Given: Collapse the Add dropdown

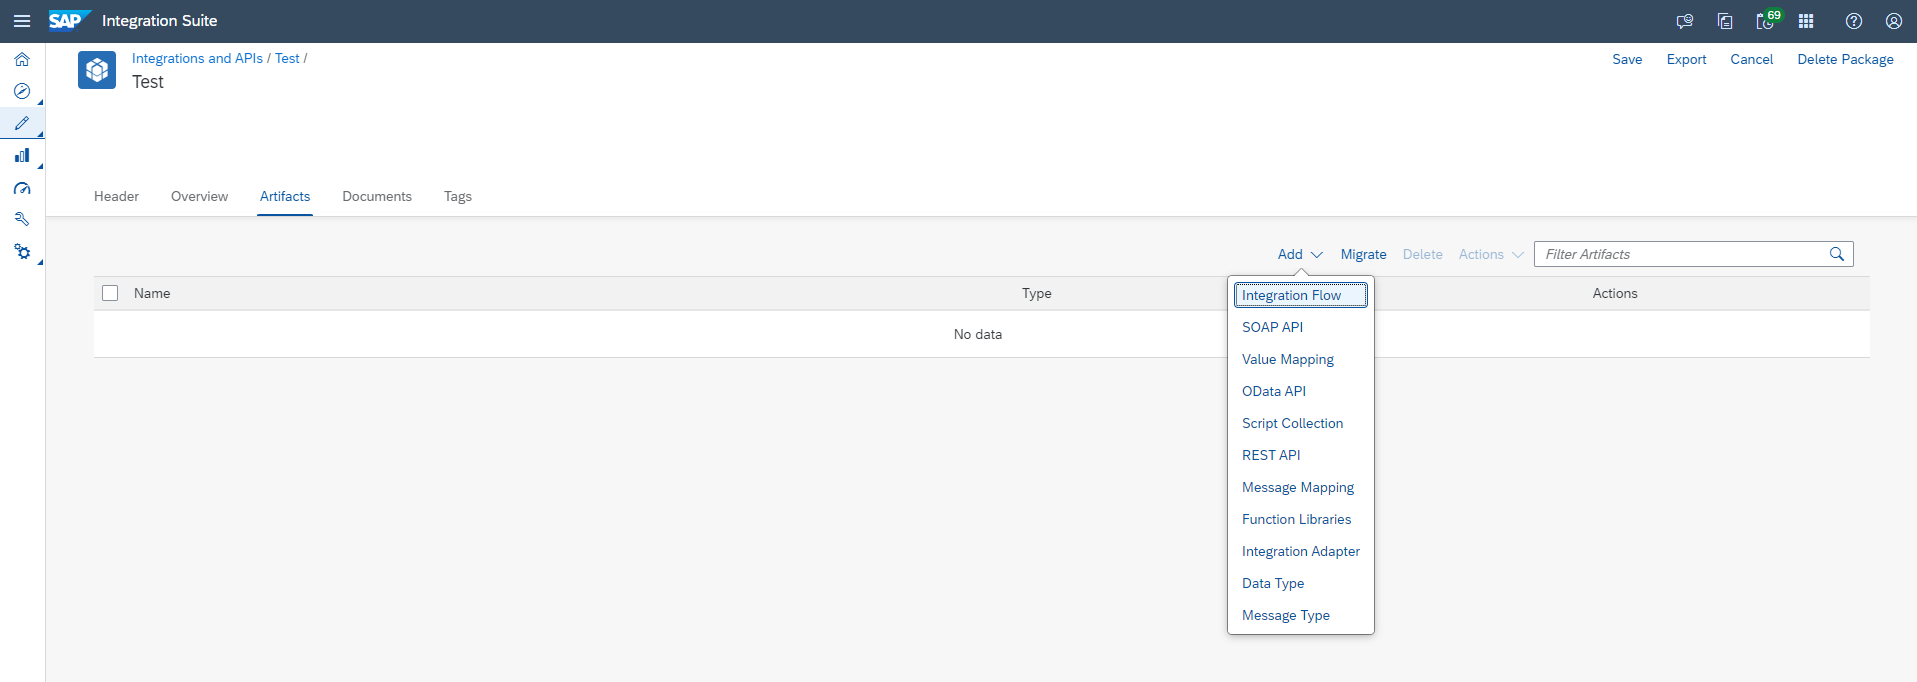Looking at the screenshot, I should (1299, 254).
